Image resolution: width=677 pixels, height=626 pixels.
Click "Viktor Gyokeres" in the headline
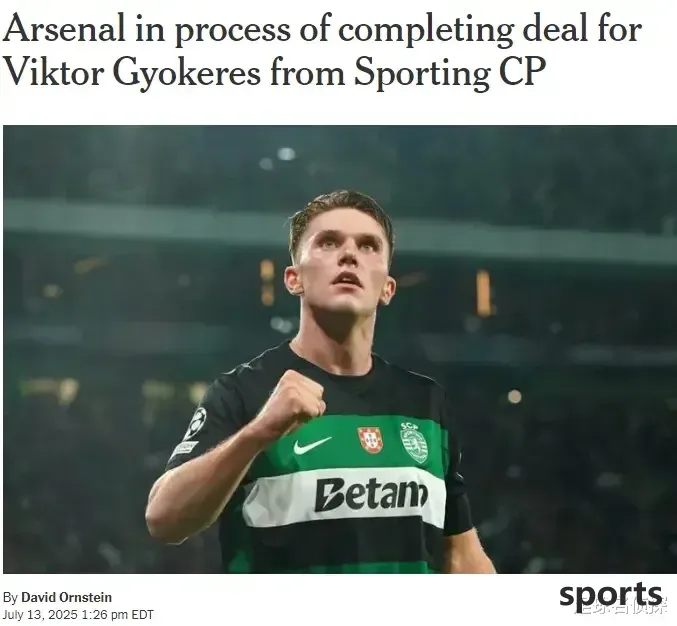[132, 72]
